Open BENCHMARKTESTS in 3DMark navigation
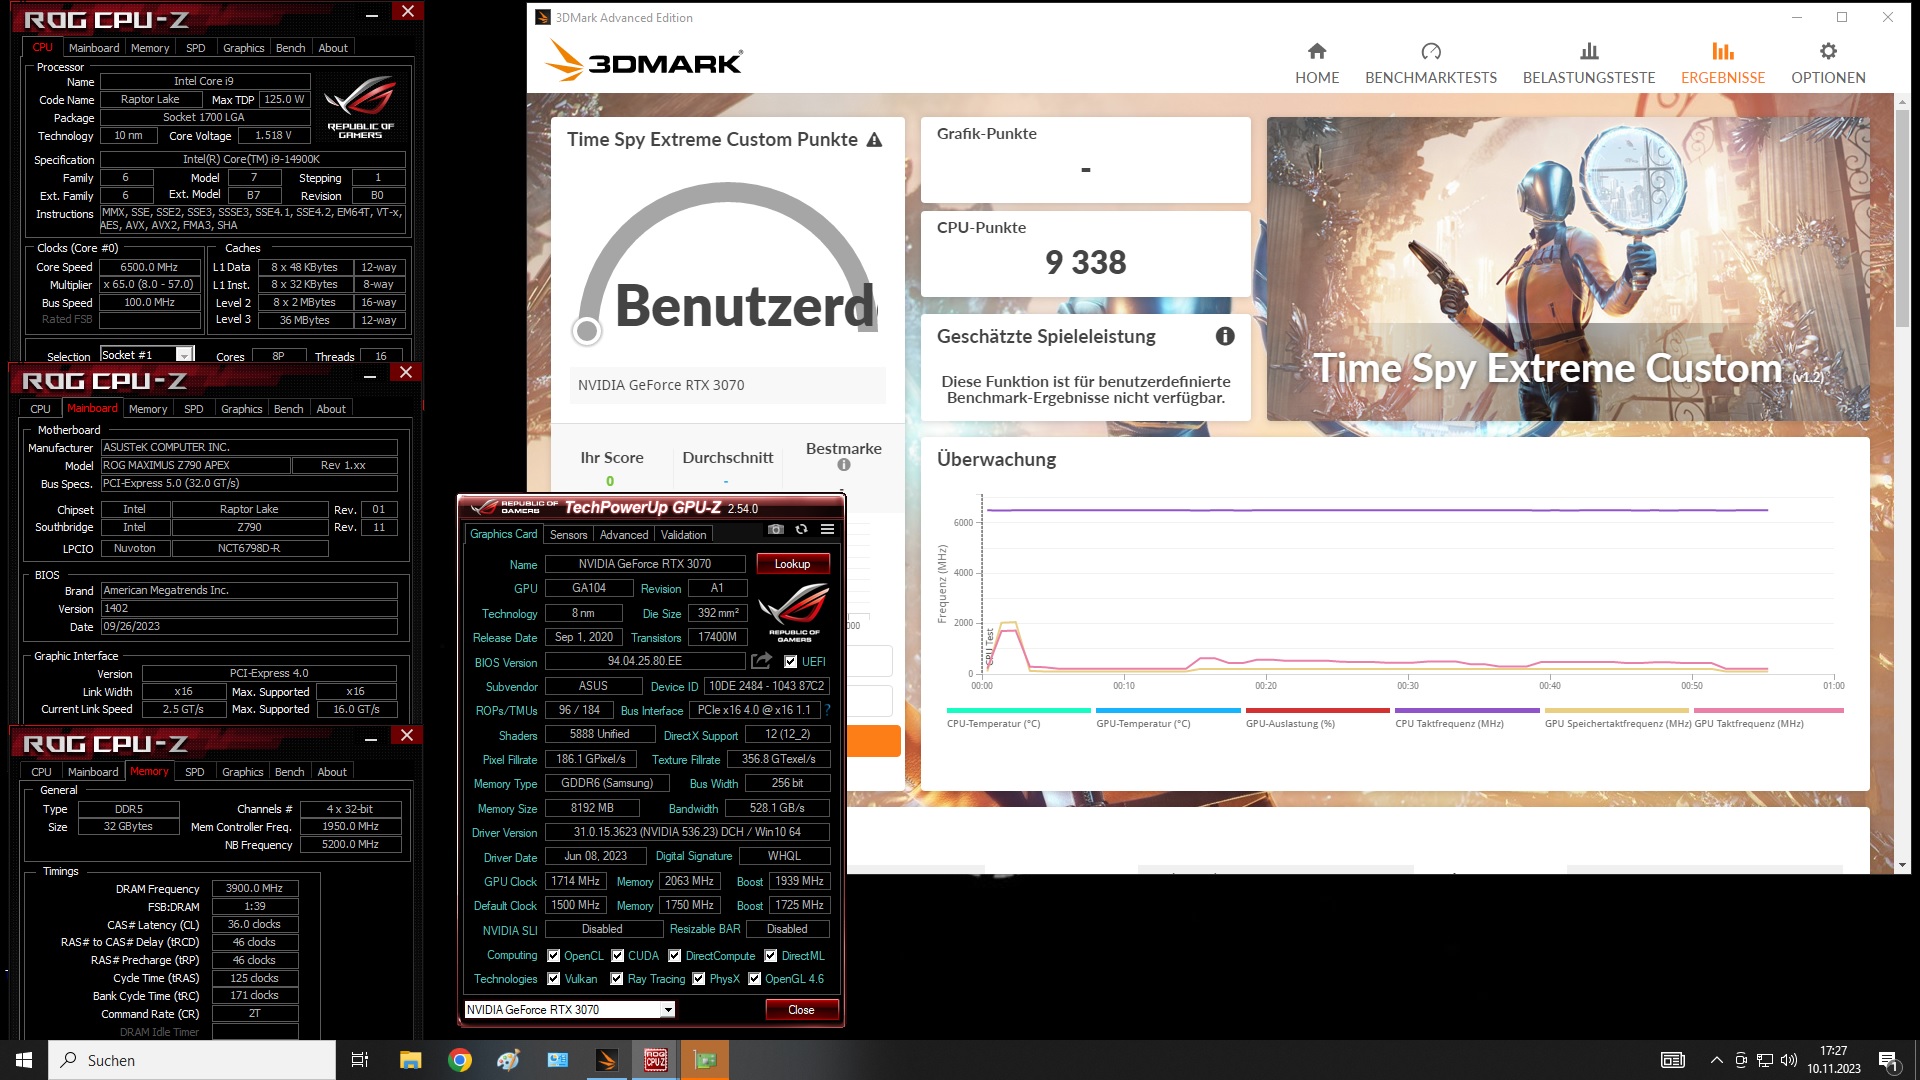The width and height of the screenshot is (1920, 1080). [1430, 64]
